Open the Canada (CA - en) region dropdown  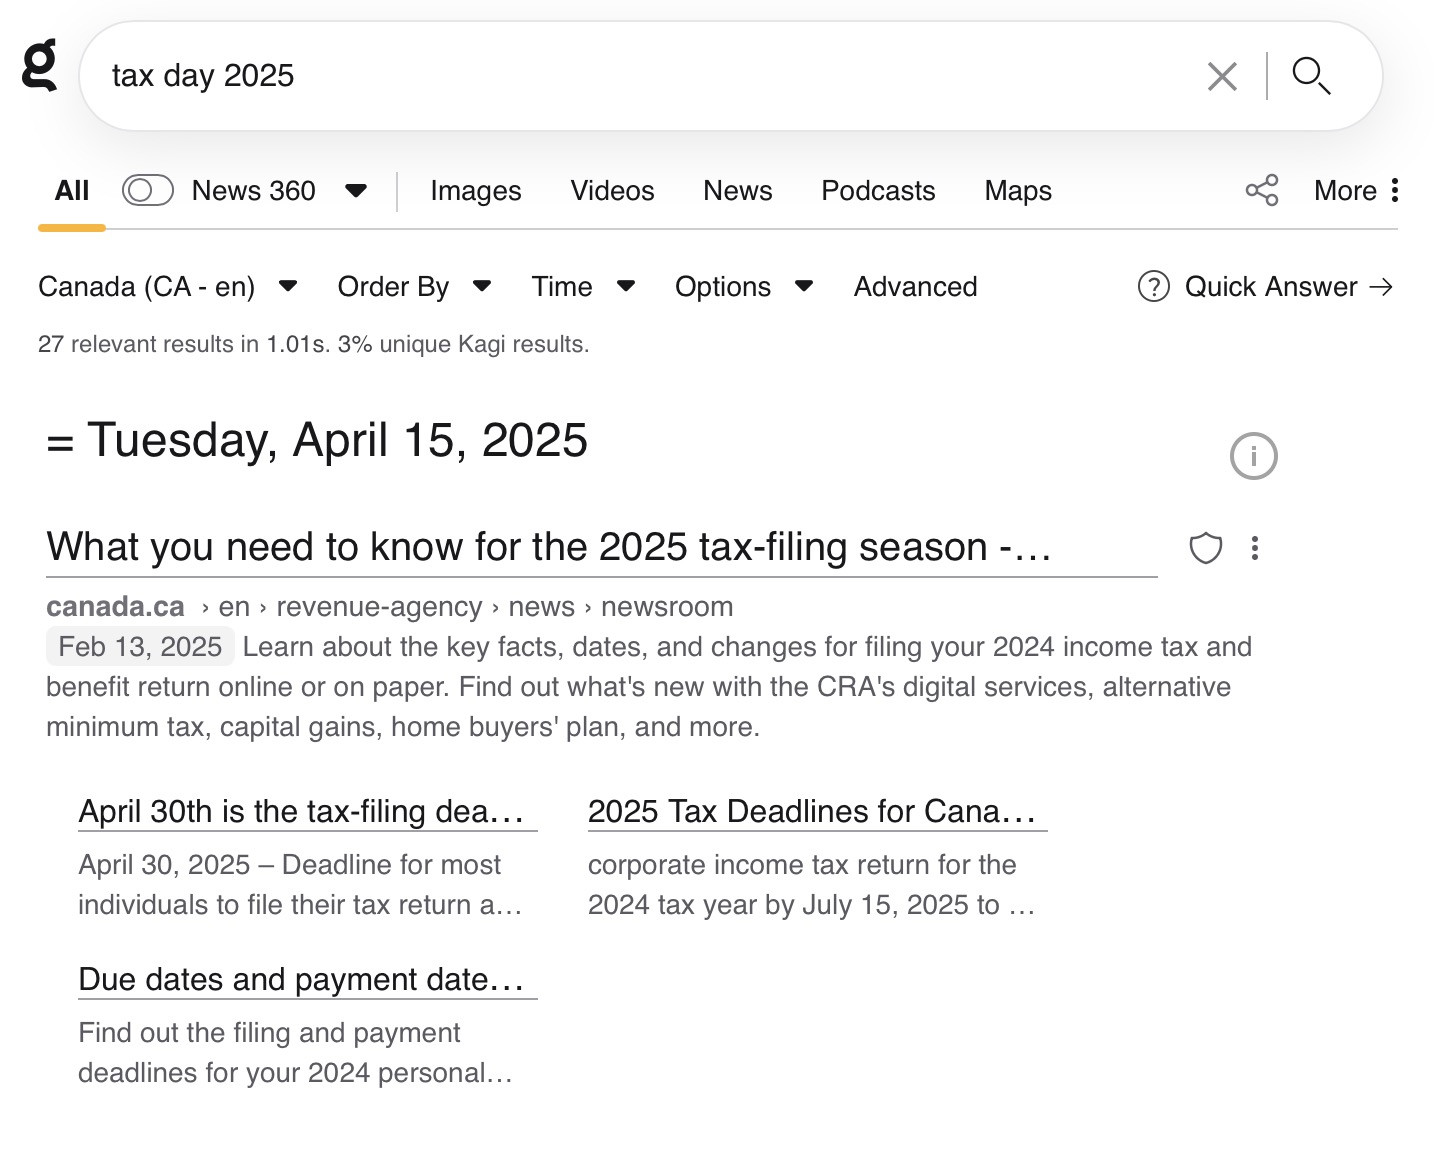[168, 287]
